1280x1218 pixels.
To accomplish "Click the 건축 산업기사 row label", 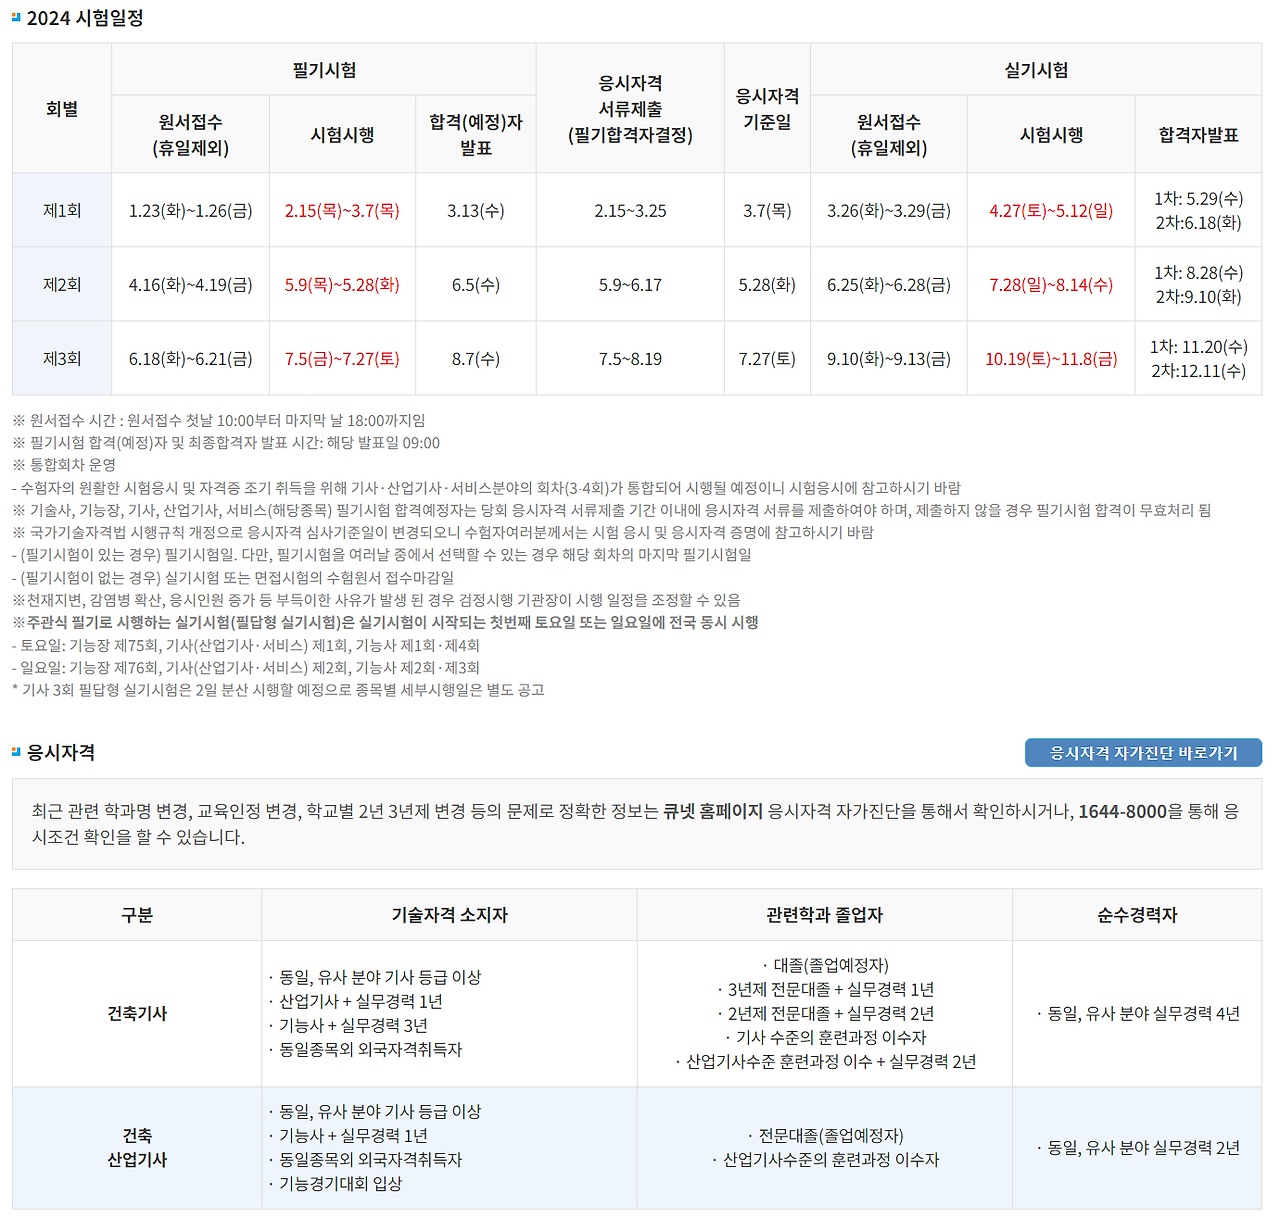I will click(137, 1147).
